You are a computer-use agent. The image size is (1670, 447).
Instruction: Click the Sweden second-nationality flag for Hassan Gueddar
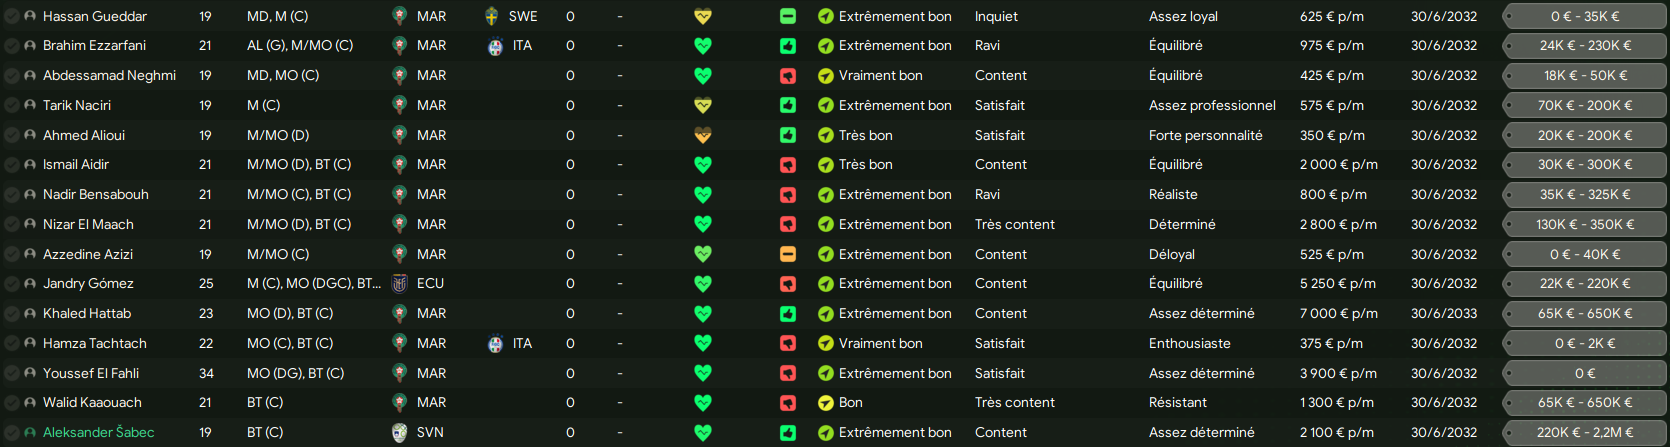pyautogui.click(x=492, y=16)
